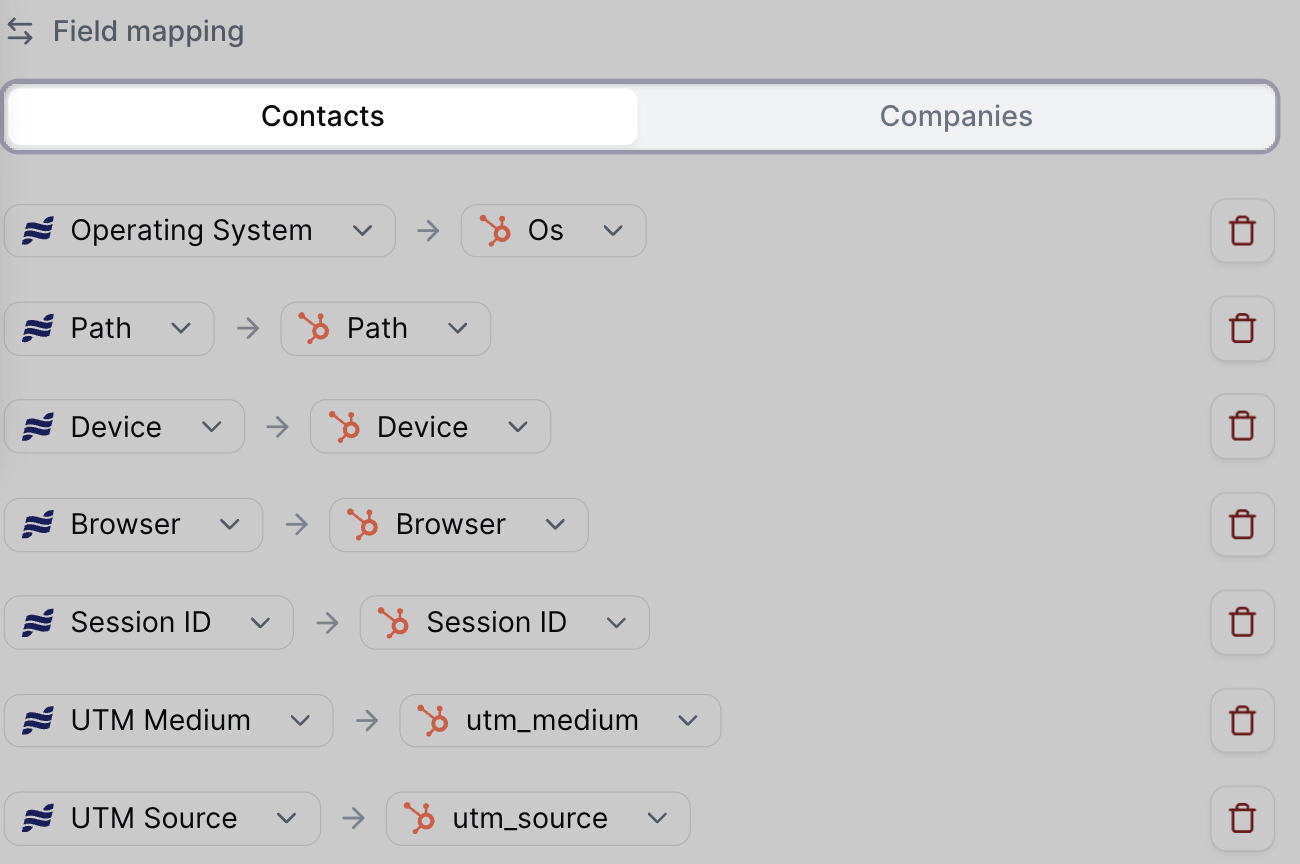
Task: Expand the HubSpot Device property dropdown
Action: tap(430, 427)
